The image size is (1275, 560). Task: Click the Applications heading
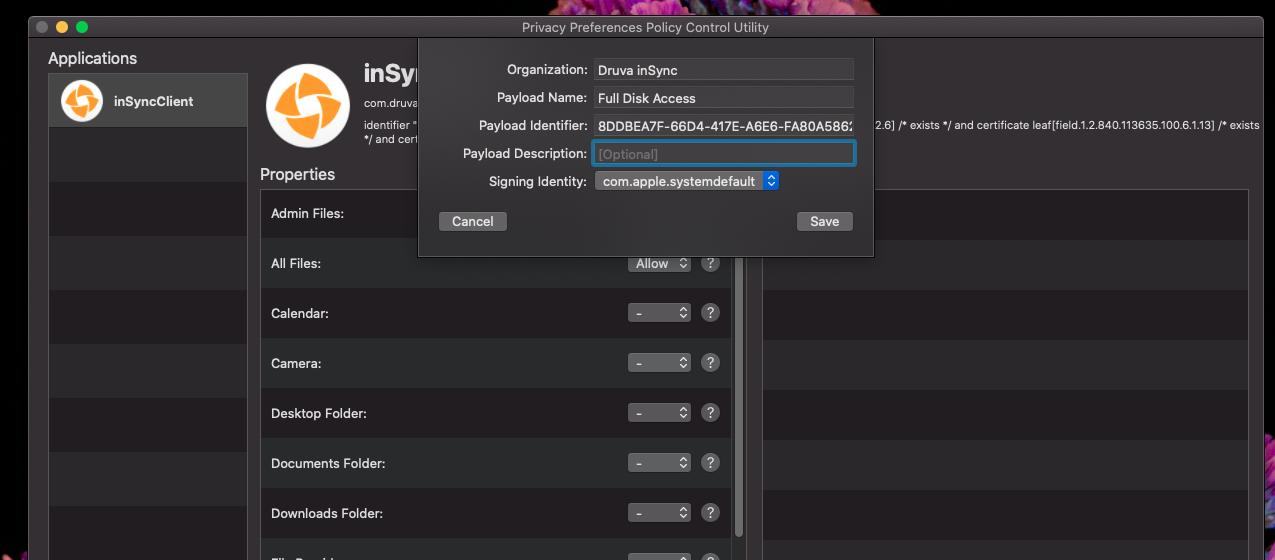[93, 58]
